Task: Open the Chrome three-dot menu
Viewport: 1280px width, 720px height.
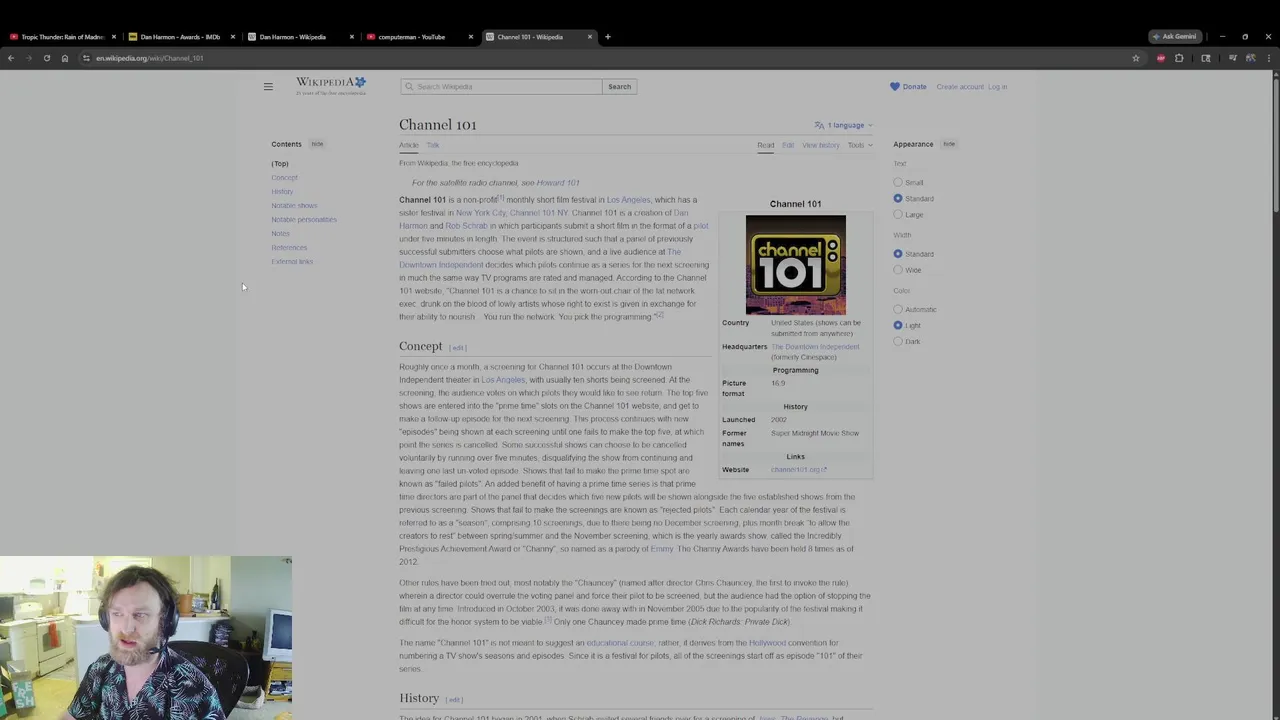Action: tap(1269, 58)
